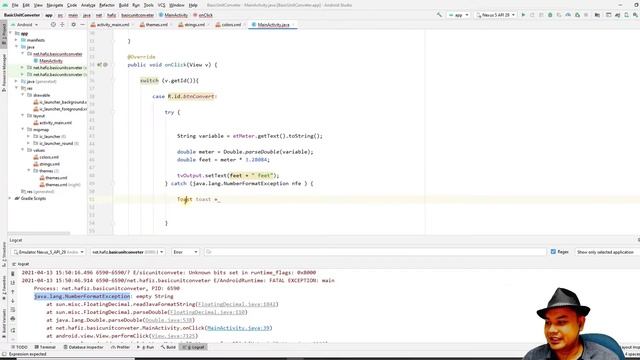Open the TODO tool window tab
Image resolution: width=640 pixels, height=360 pixels.
pos(19,347)
